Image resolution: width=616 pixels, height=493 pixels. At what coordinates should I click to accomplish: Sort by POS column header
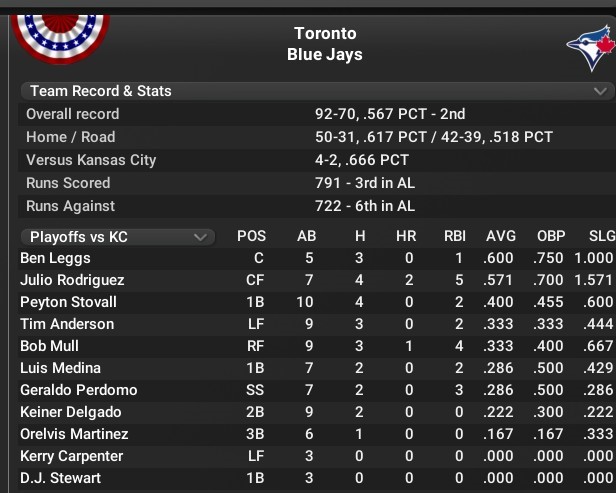coord(252,237)
